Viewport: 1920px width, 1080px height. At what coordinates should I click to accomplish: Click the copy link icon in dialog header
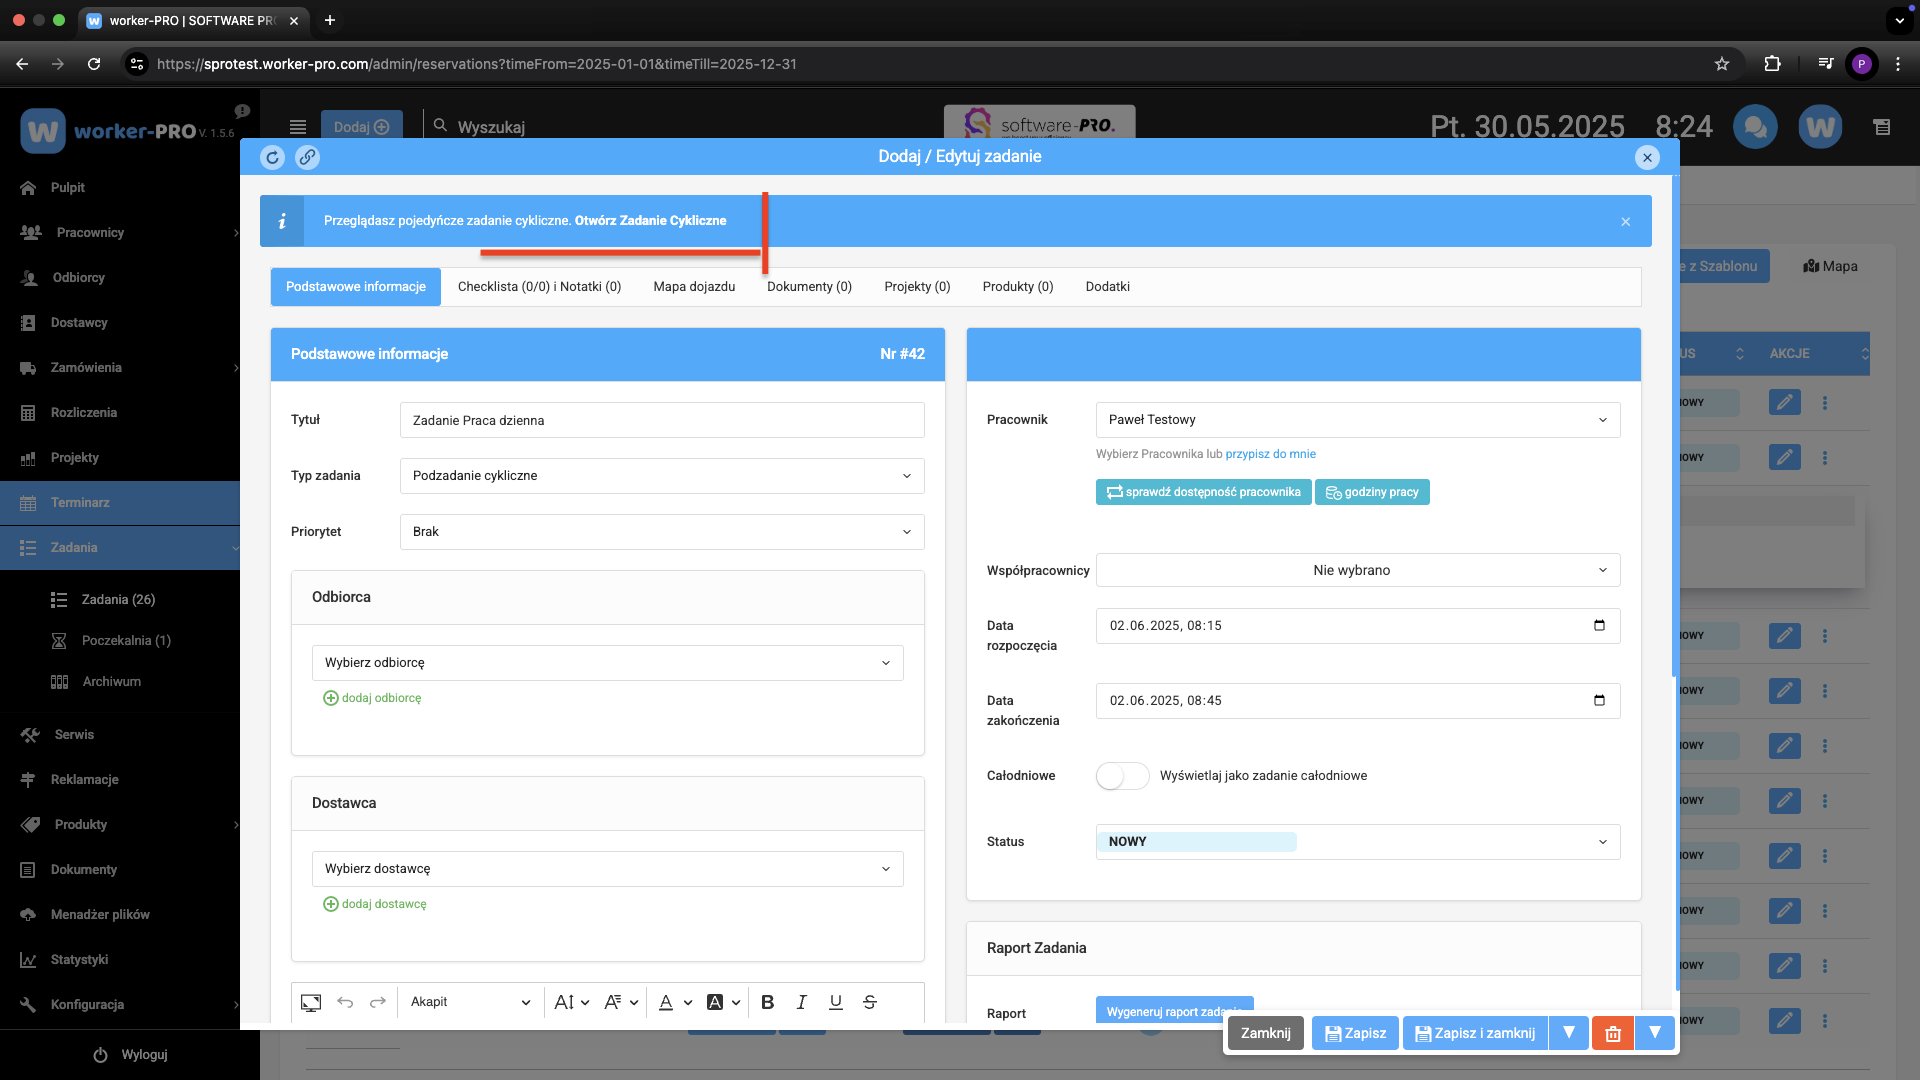[x=307, y=157]
